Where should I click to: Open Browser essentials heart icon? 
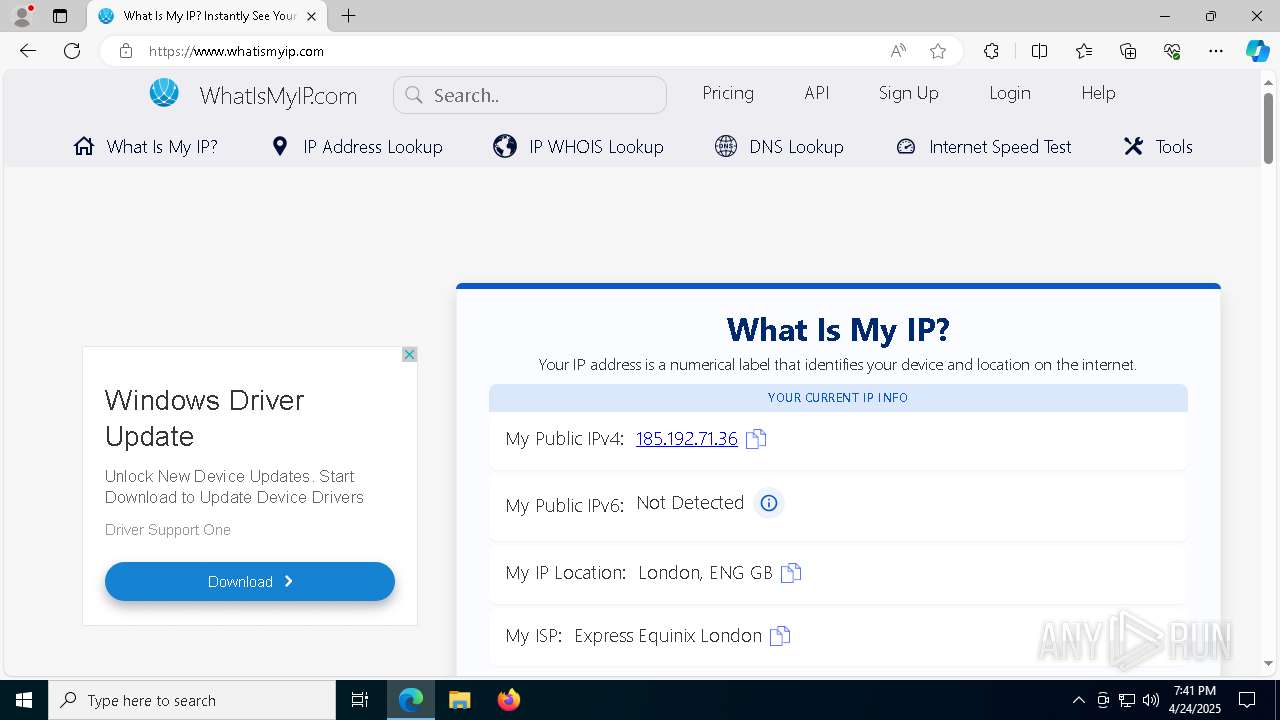pyautogui.click(x=1172, y=51)
